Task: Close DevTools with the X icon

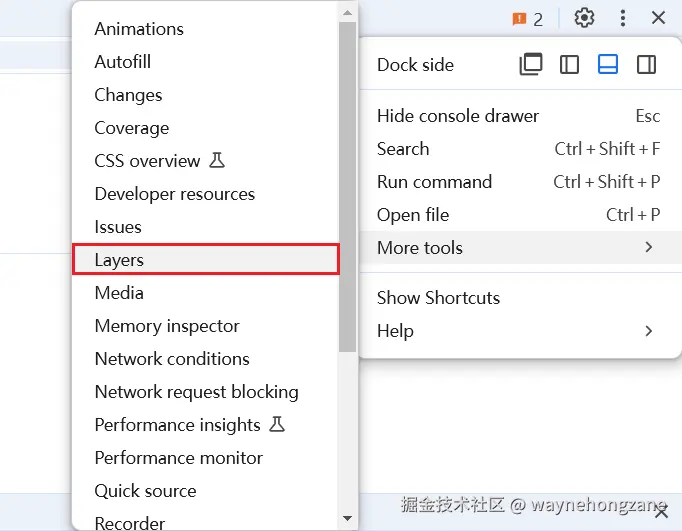Action: (658, 18)
